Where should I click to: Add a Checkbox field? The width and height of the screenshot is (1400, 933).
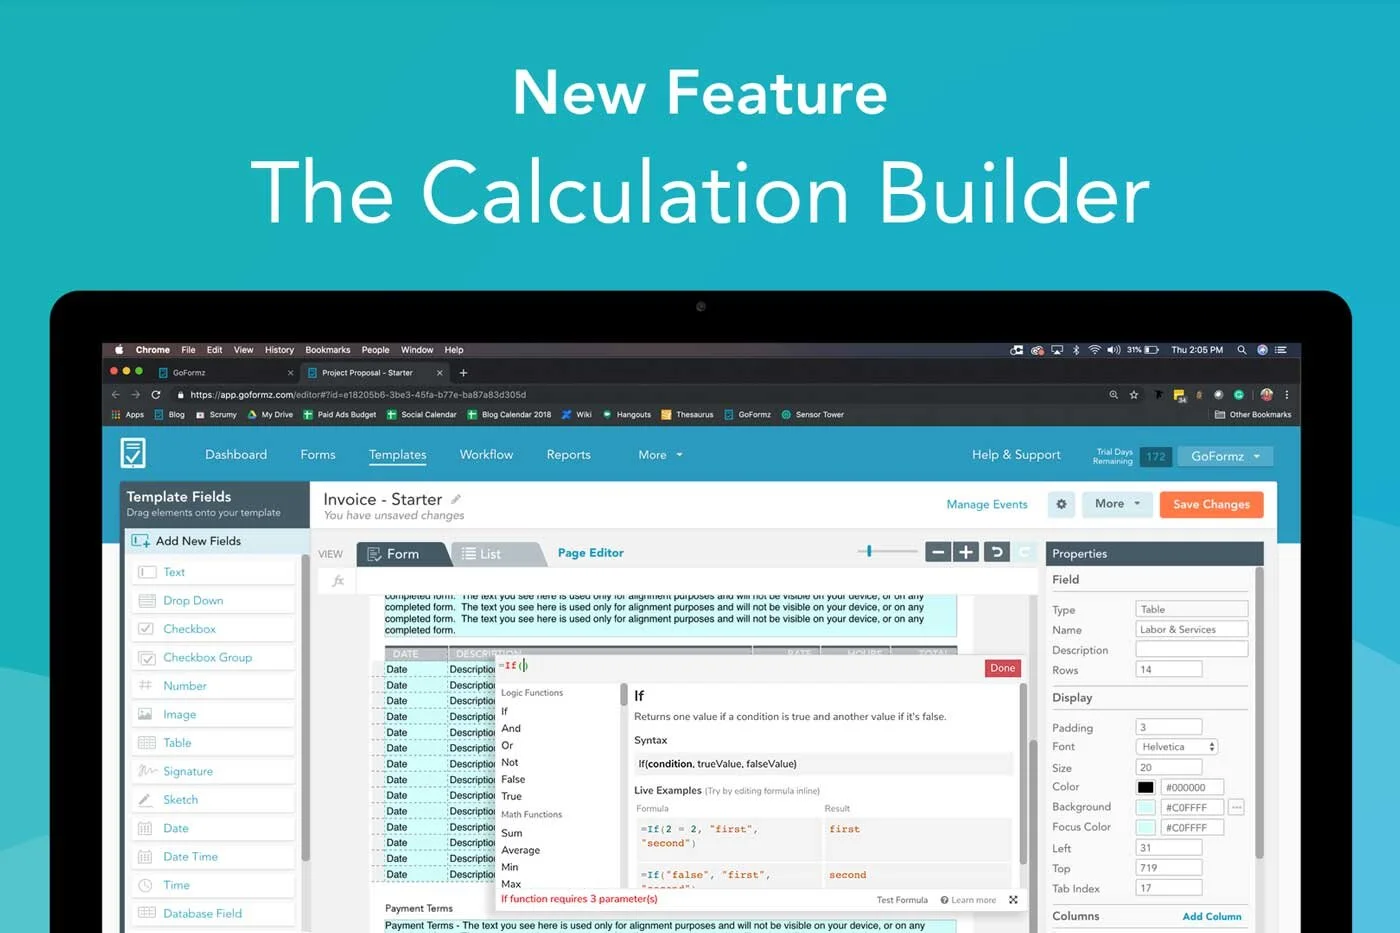[x=213, y=629]
